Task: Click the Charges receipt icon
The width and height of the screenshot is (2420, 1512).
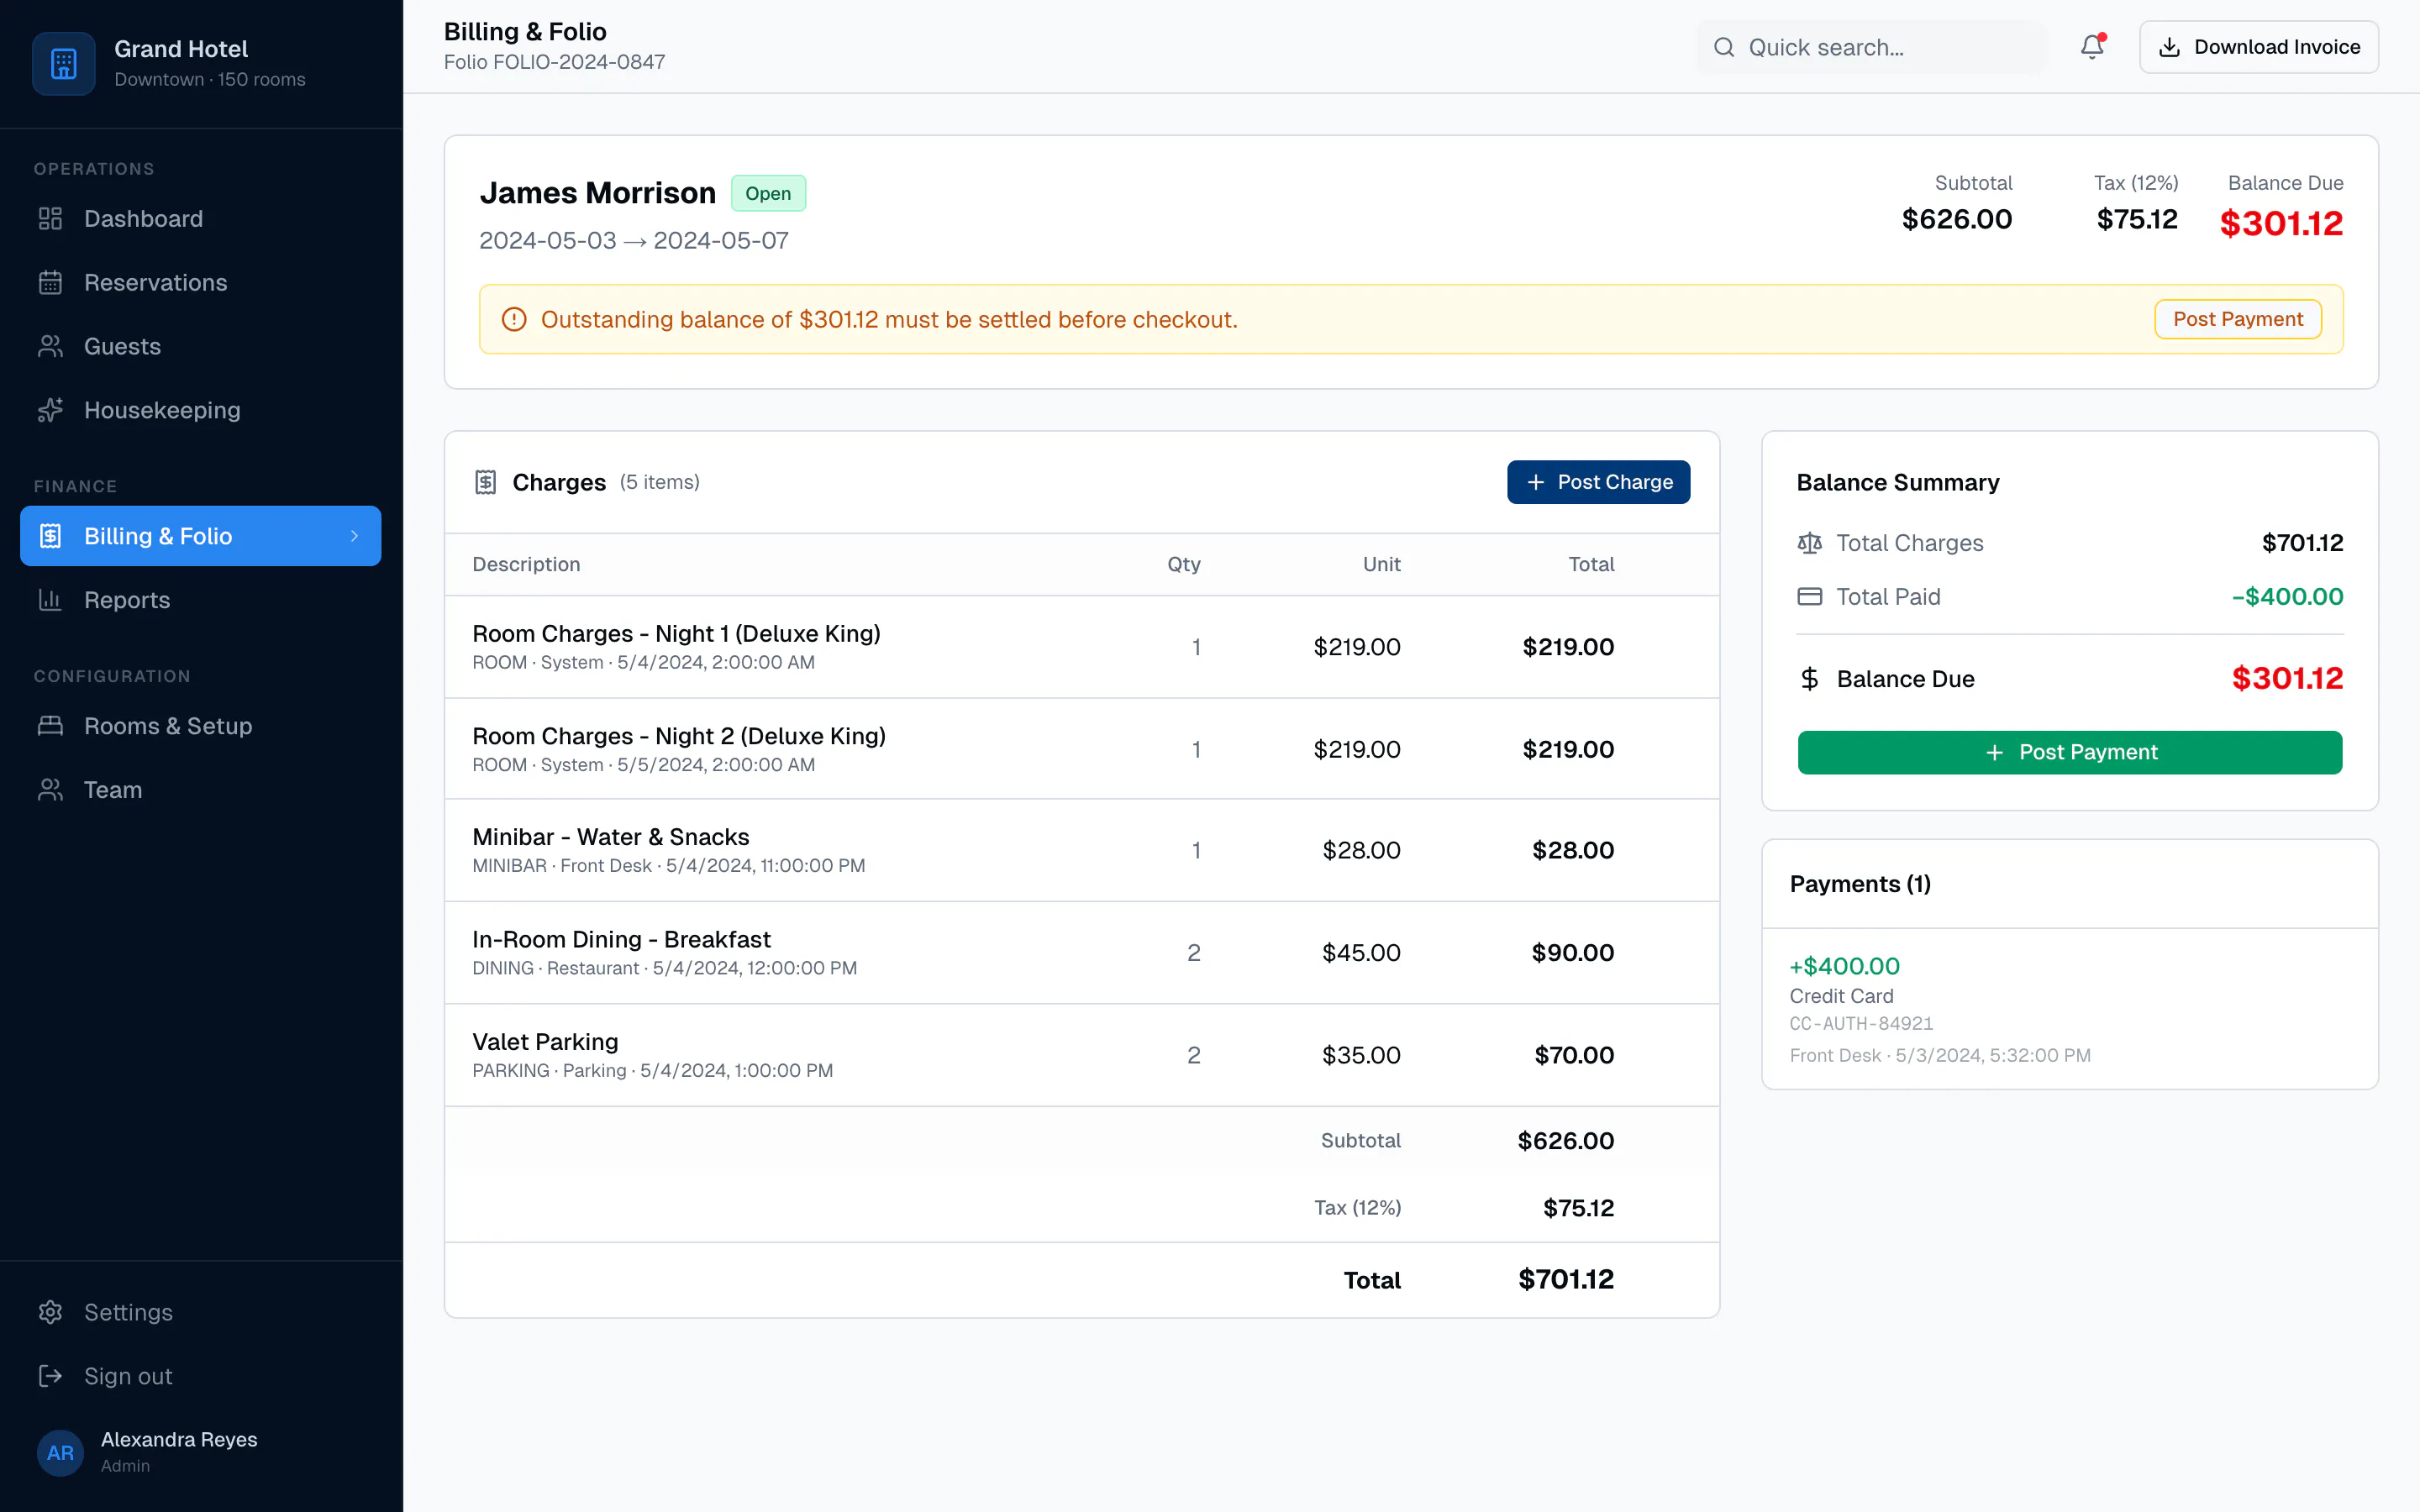Action: coord(485,482)
